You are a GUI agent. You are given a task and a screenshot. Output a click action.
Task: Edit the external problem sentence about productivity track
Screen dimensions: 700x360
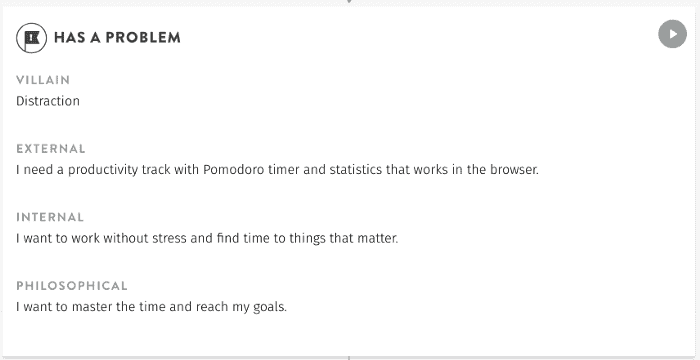click(277, 170)
